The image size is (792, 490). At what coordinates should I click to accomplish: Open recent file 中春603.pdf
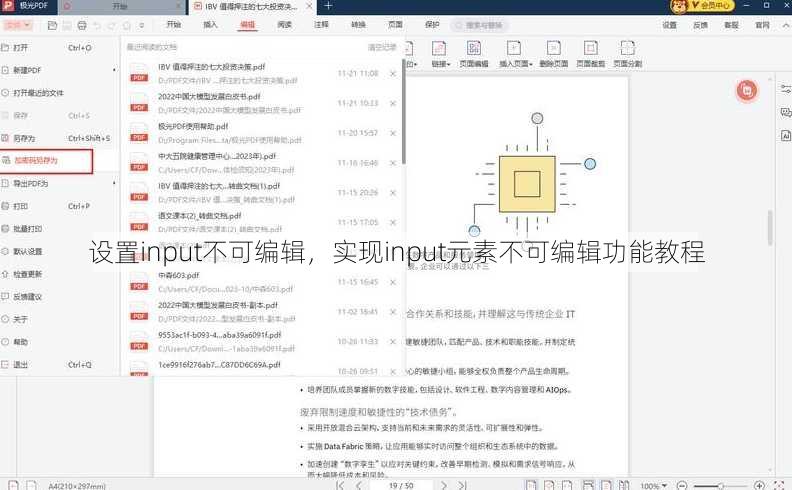[263, 282]
